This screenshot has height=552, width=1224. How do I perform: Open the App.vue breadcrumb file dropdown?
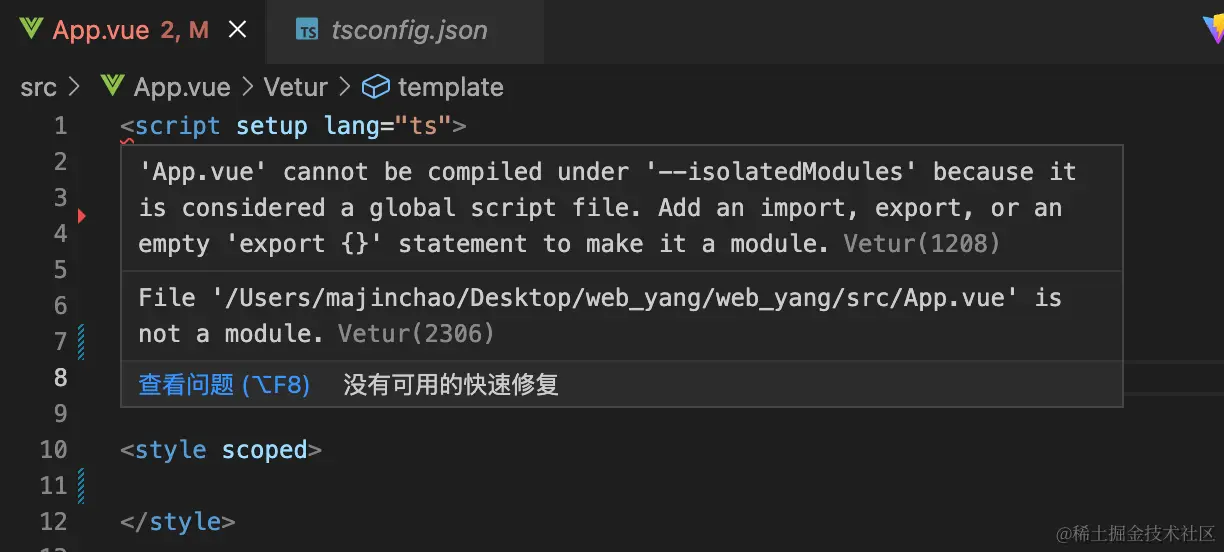182,87
